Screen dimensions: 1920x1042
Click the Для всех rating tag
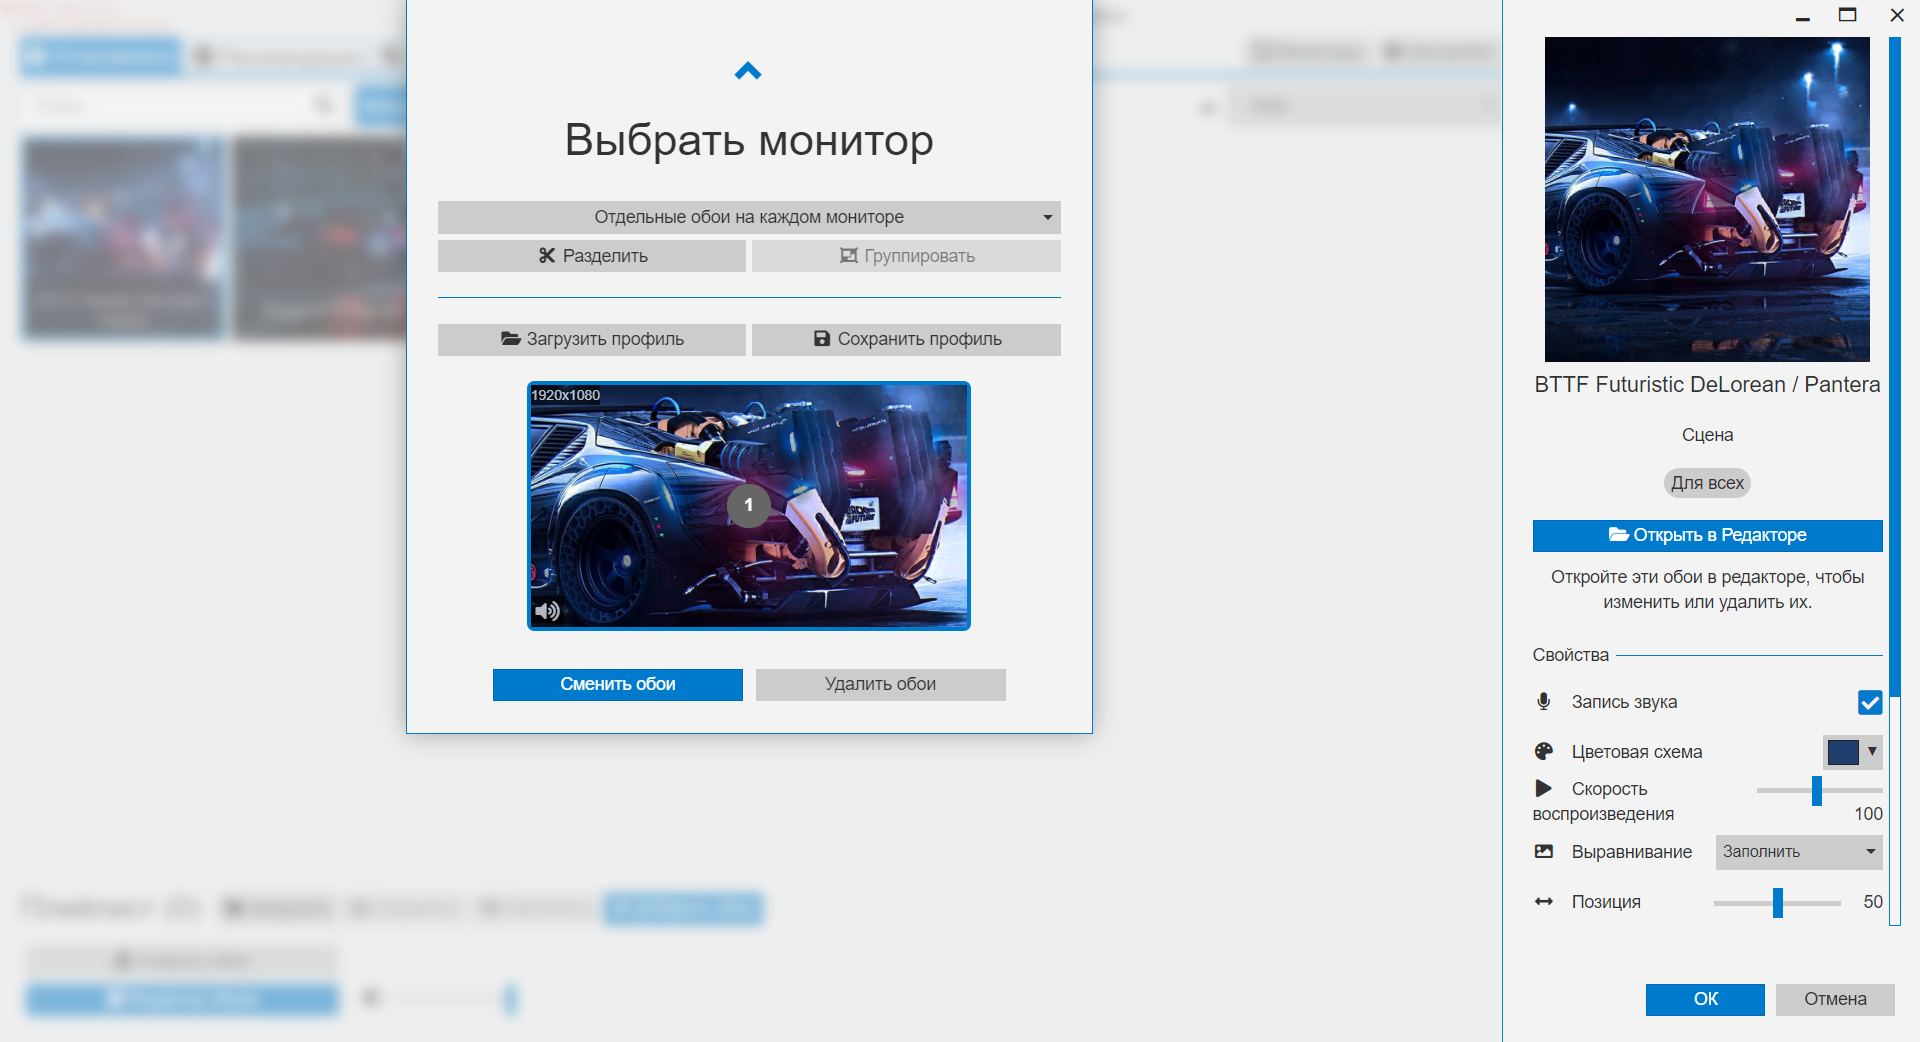pyautogui.click(x=1707, y=483)
